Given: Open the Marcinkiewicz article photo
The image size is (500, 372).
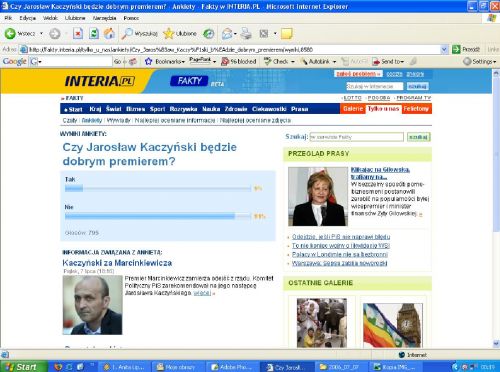Looking at the screenshot, I should tap(92, 305).
